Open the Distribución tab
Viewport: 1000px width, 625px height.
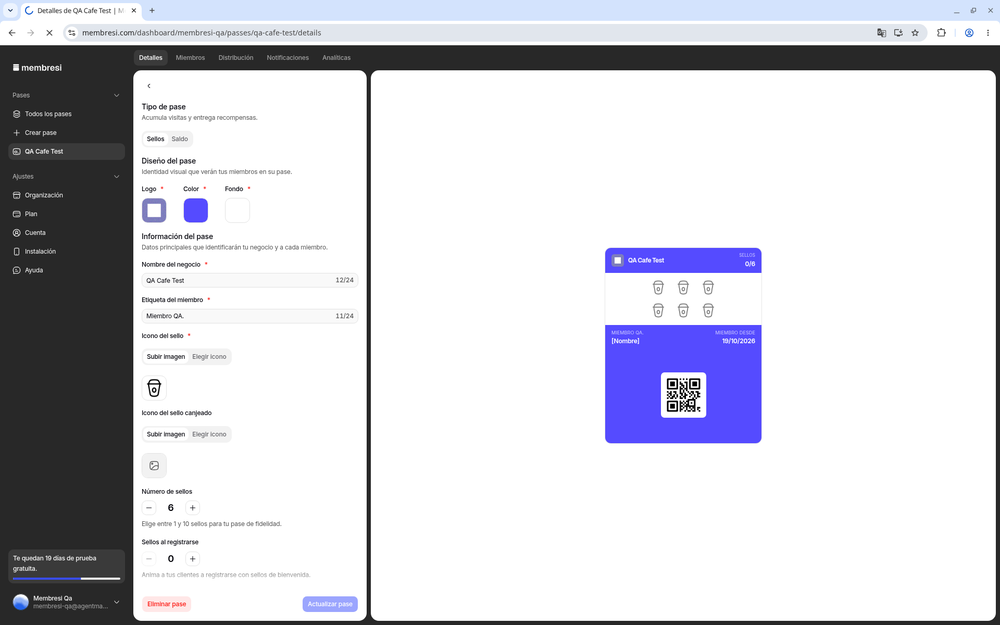pos(235,57)
